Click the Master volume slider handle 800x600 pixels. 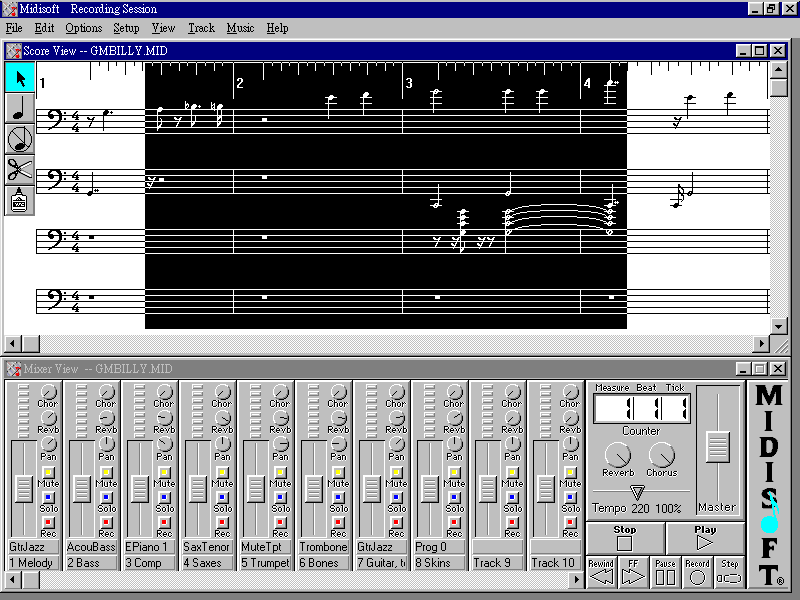pyautogui.click(x=717, y=445)
